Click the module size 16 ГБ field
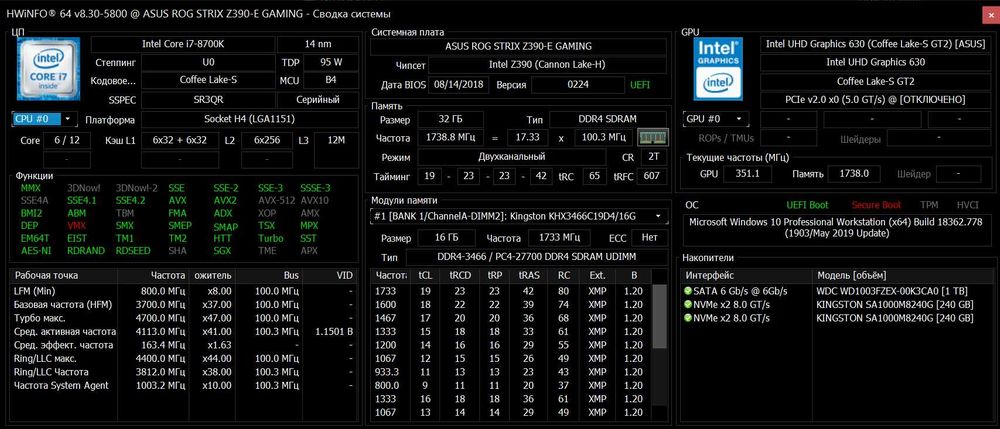Screen dimensions: 1000x429 pyautogui.click(x=446, y=237)
